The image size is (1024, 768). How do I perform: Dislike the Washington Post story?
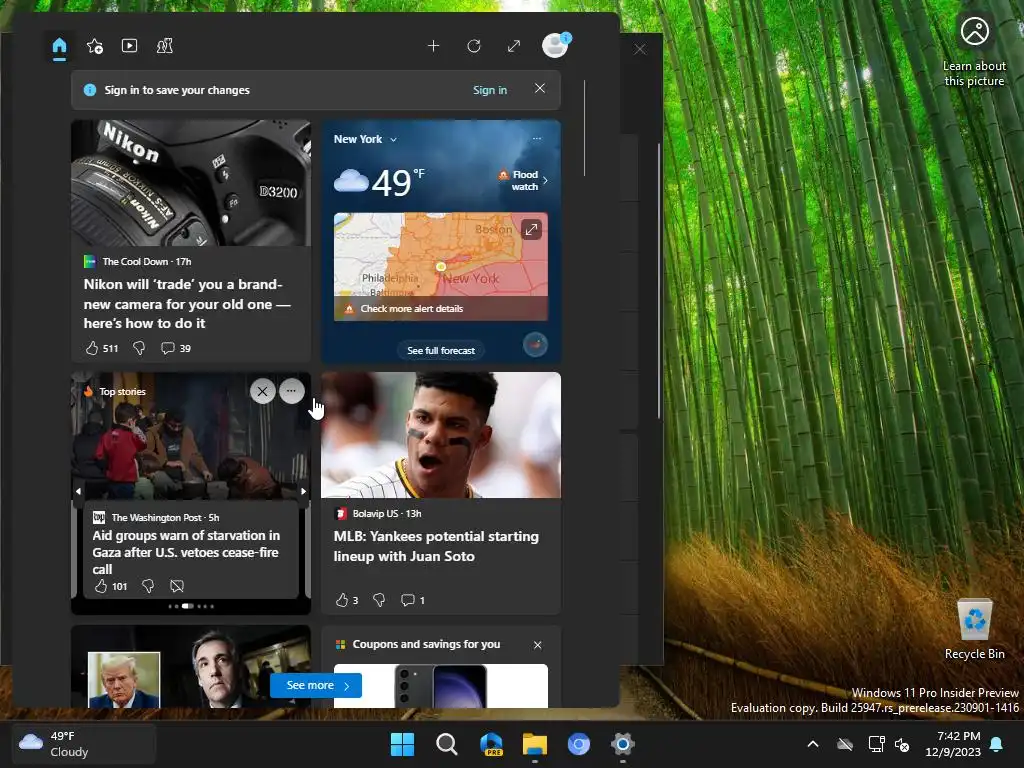coord(148,586)
